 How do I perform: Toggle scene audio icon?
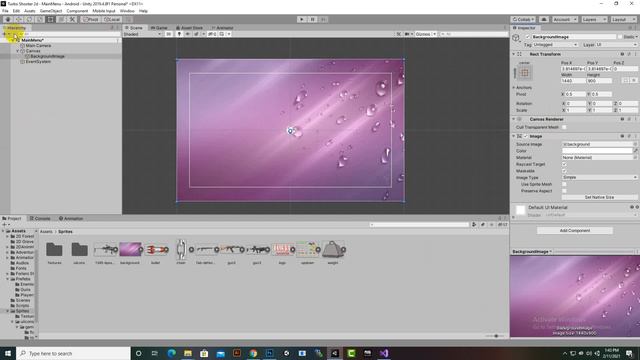pyautogui.click(x=188, y=34)
